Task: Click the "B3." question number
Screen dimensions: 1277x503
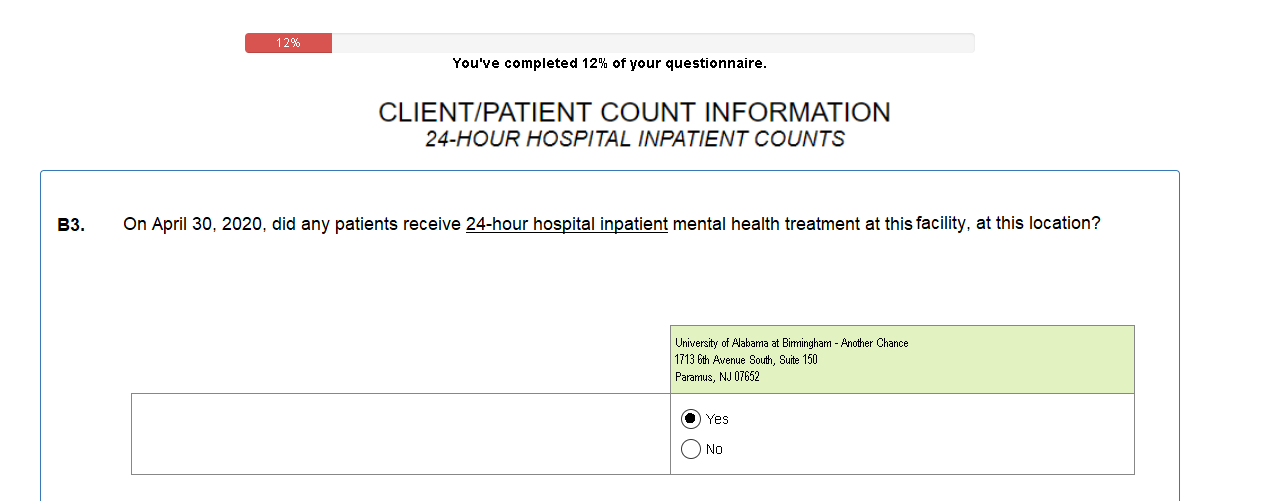Action: click(x=71, y=225)
